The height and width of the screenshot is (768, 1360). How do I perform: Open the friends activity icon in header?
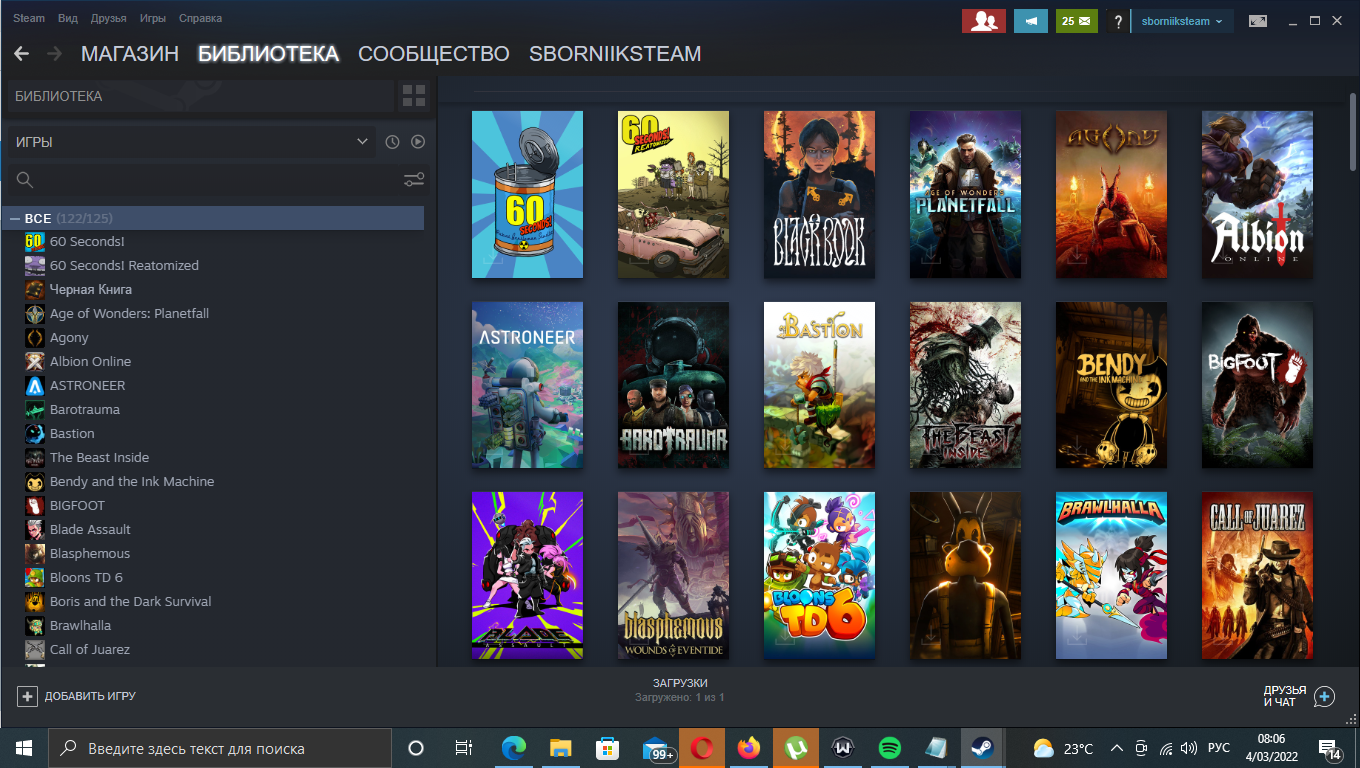pos(983,21)
